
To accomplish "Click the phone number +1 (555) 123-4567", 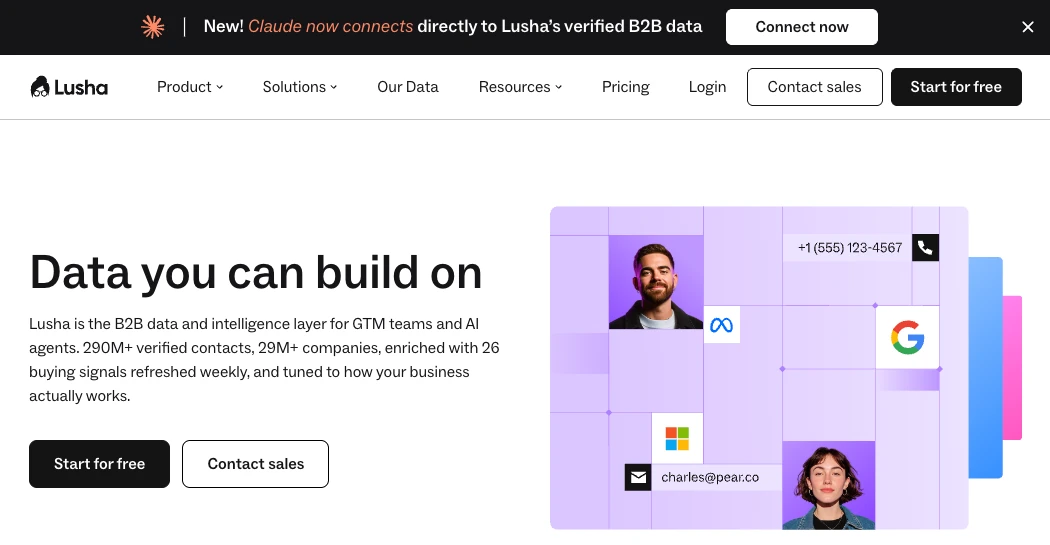I will 850,248.
